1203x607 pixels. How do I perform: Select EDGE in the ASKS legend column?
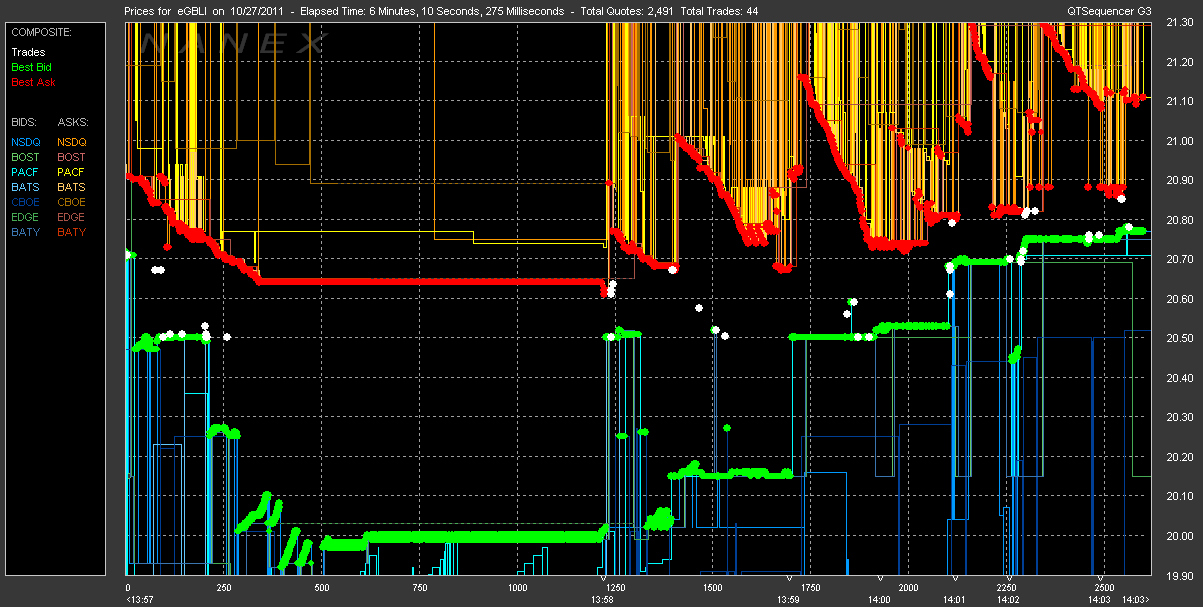(72, 217)
